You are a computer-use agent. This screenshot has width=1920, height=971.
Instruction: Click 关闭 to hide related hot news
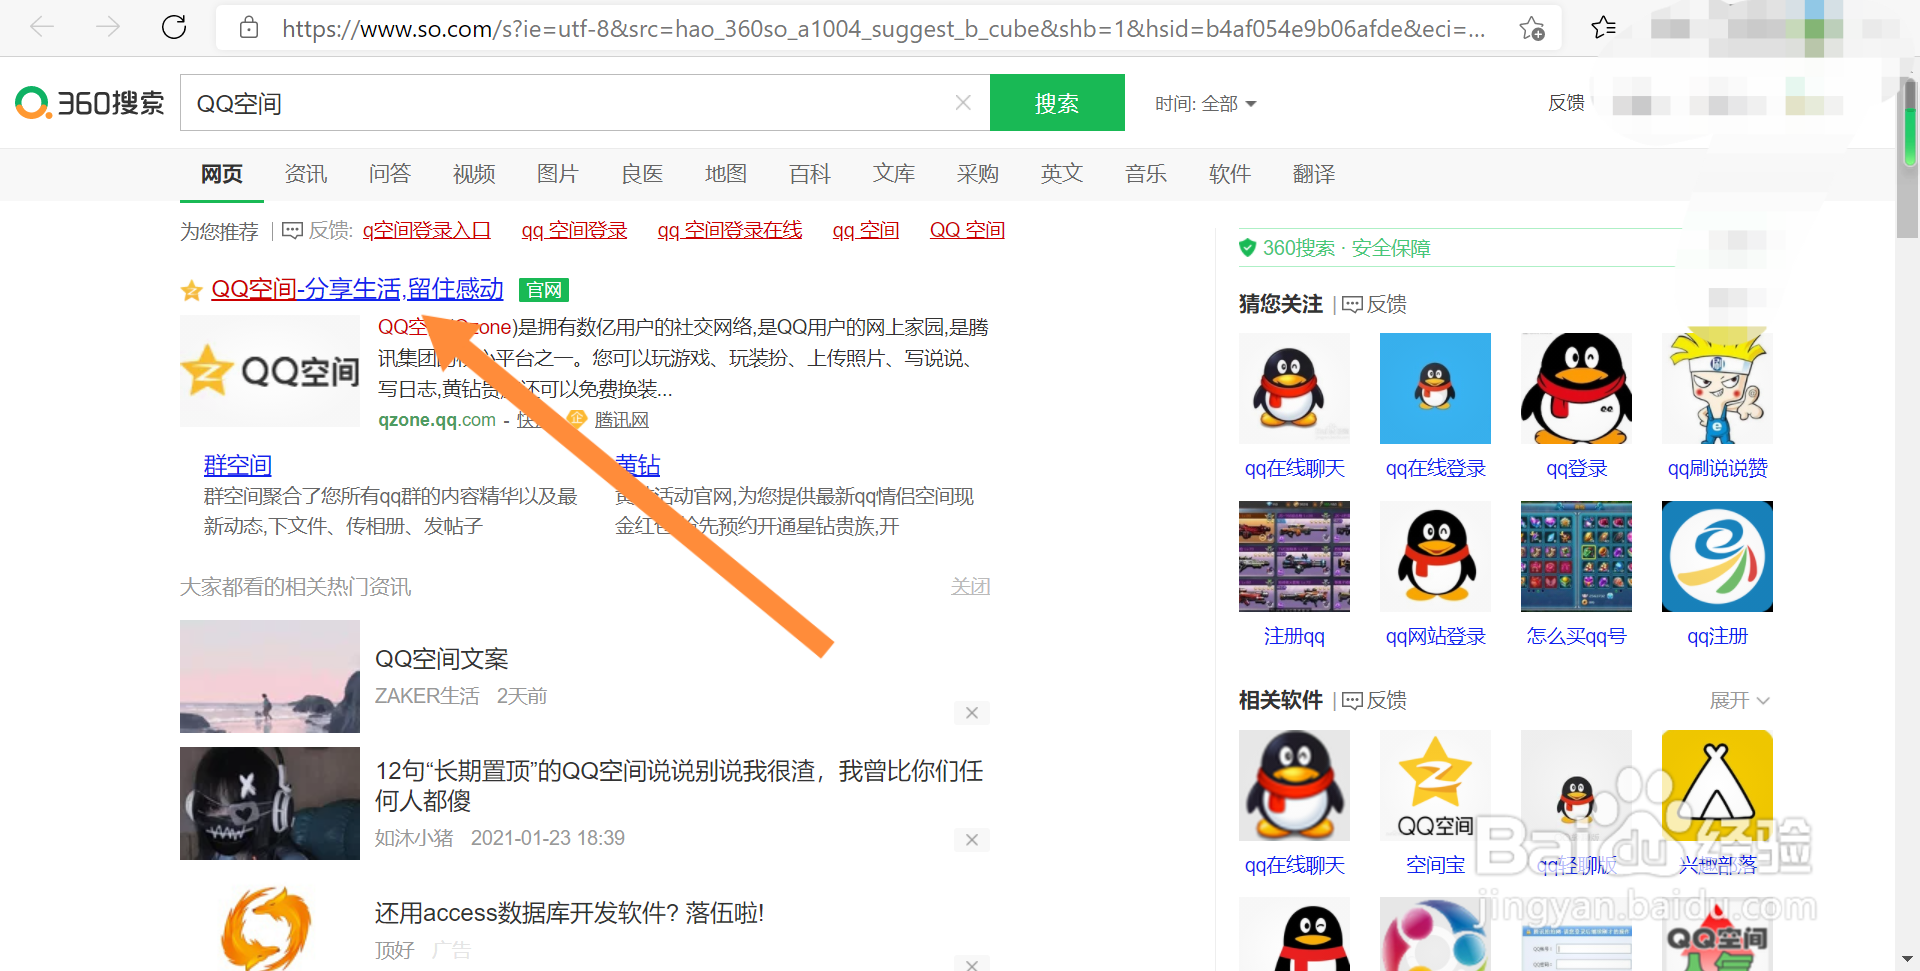pos(970,587)
